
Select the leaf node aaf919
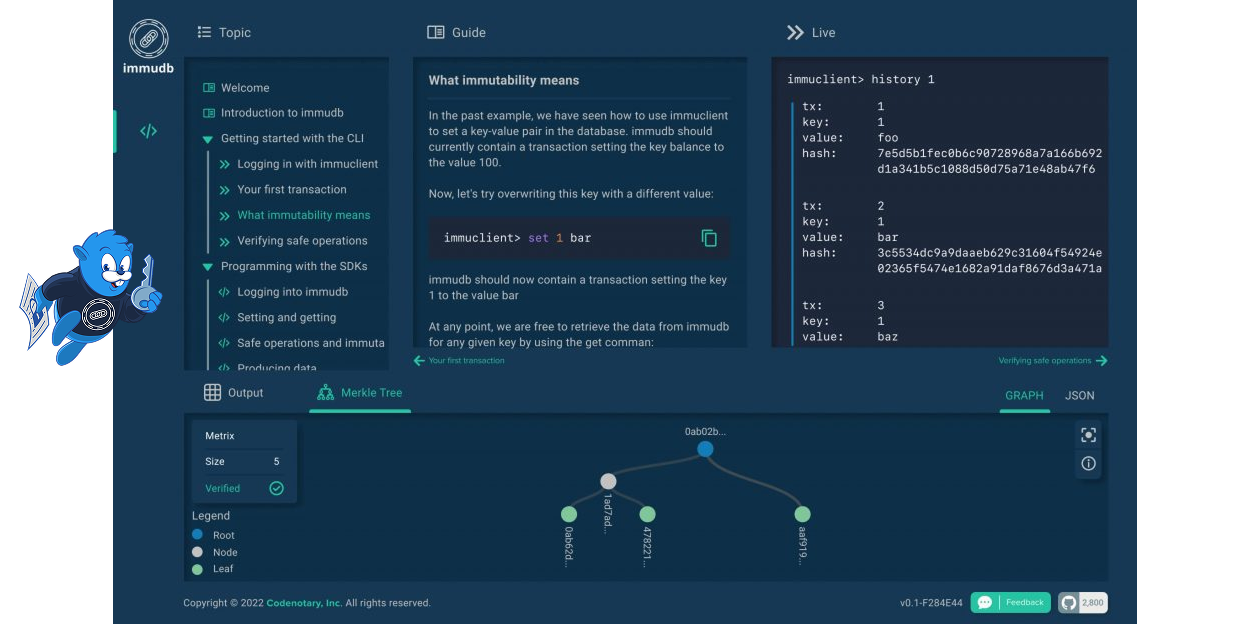coord(802,514)
